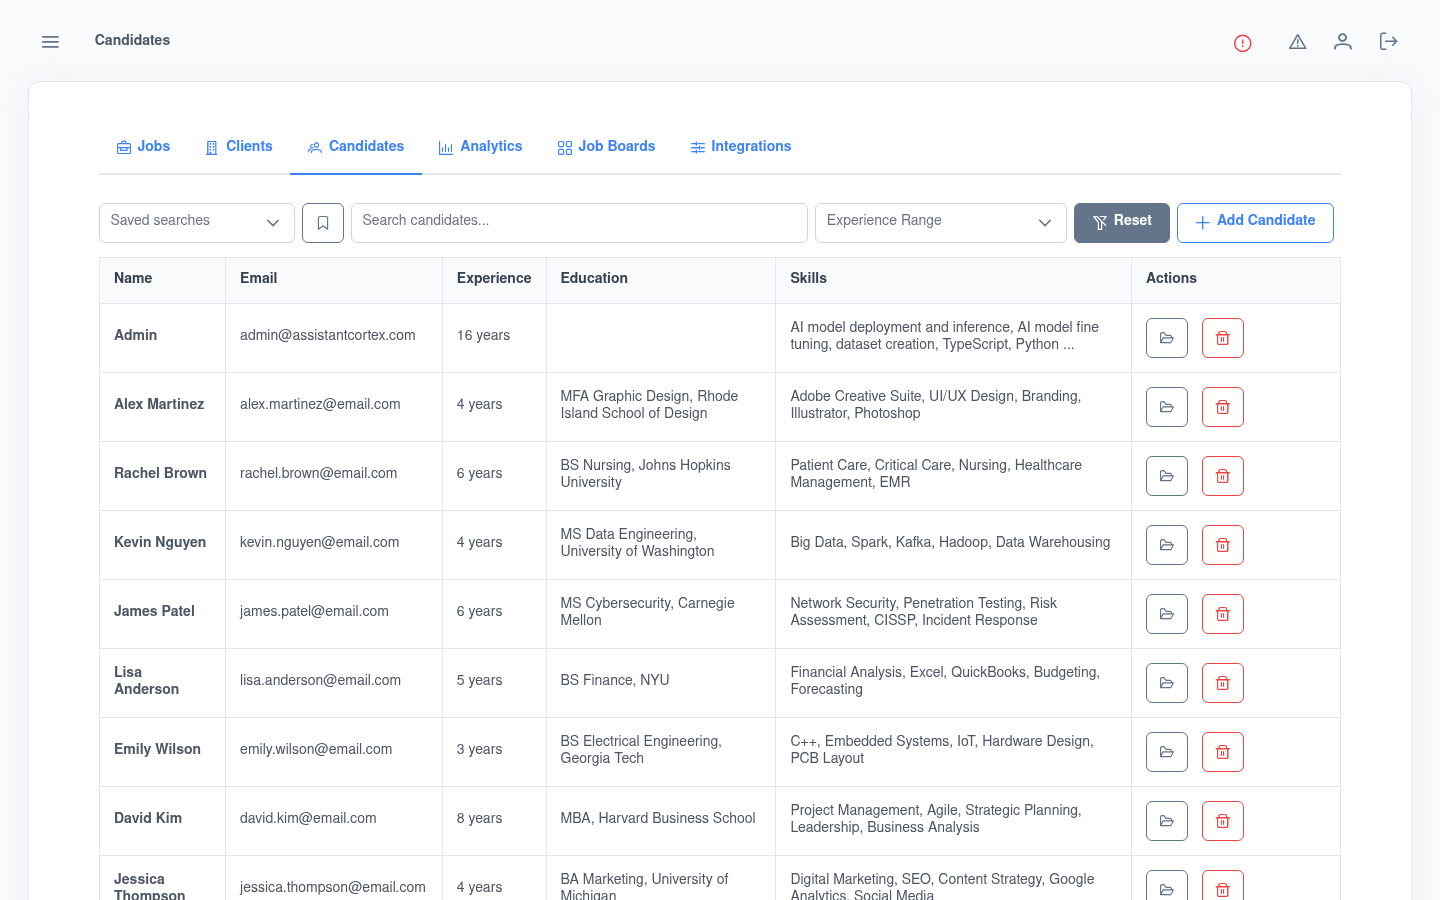This screenshot has width=1440, height=900.
Task: Open the Integrations tab
Action: pos(741,147)
